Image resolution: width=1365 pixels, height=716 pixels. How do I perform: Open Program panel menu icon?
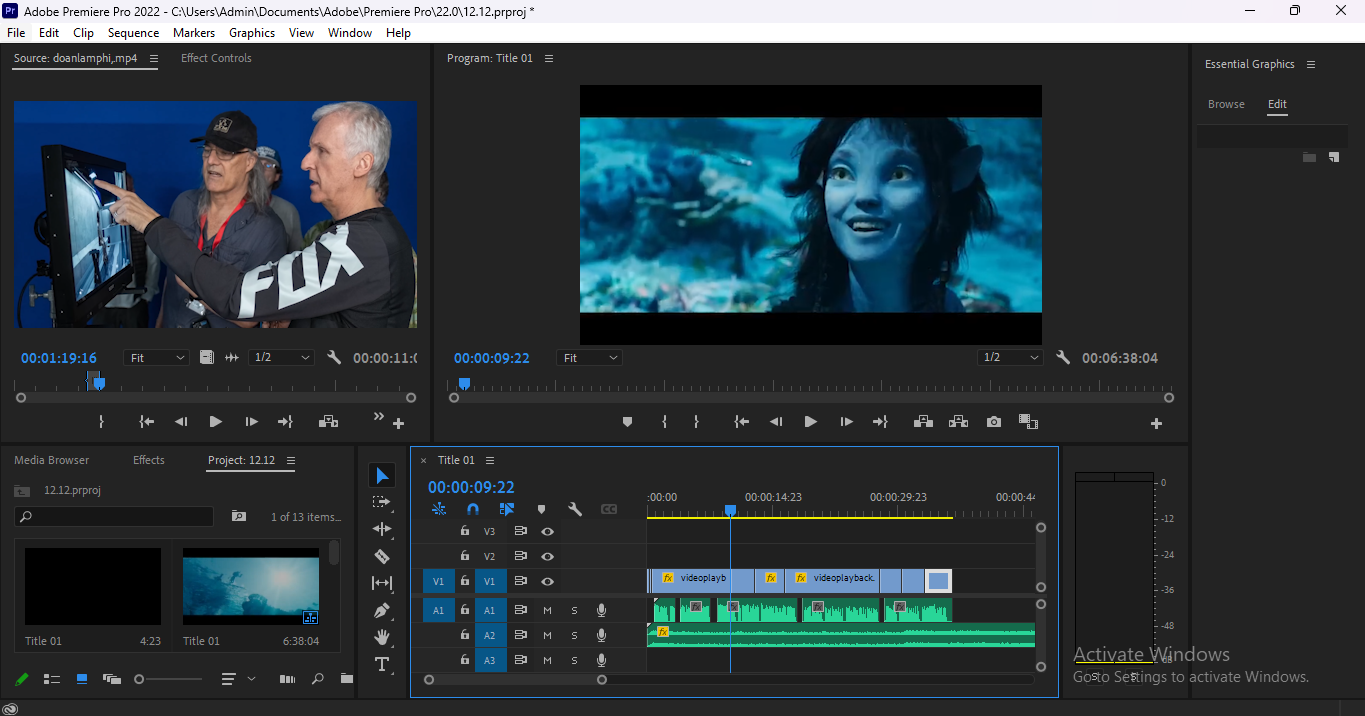549,58
